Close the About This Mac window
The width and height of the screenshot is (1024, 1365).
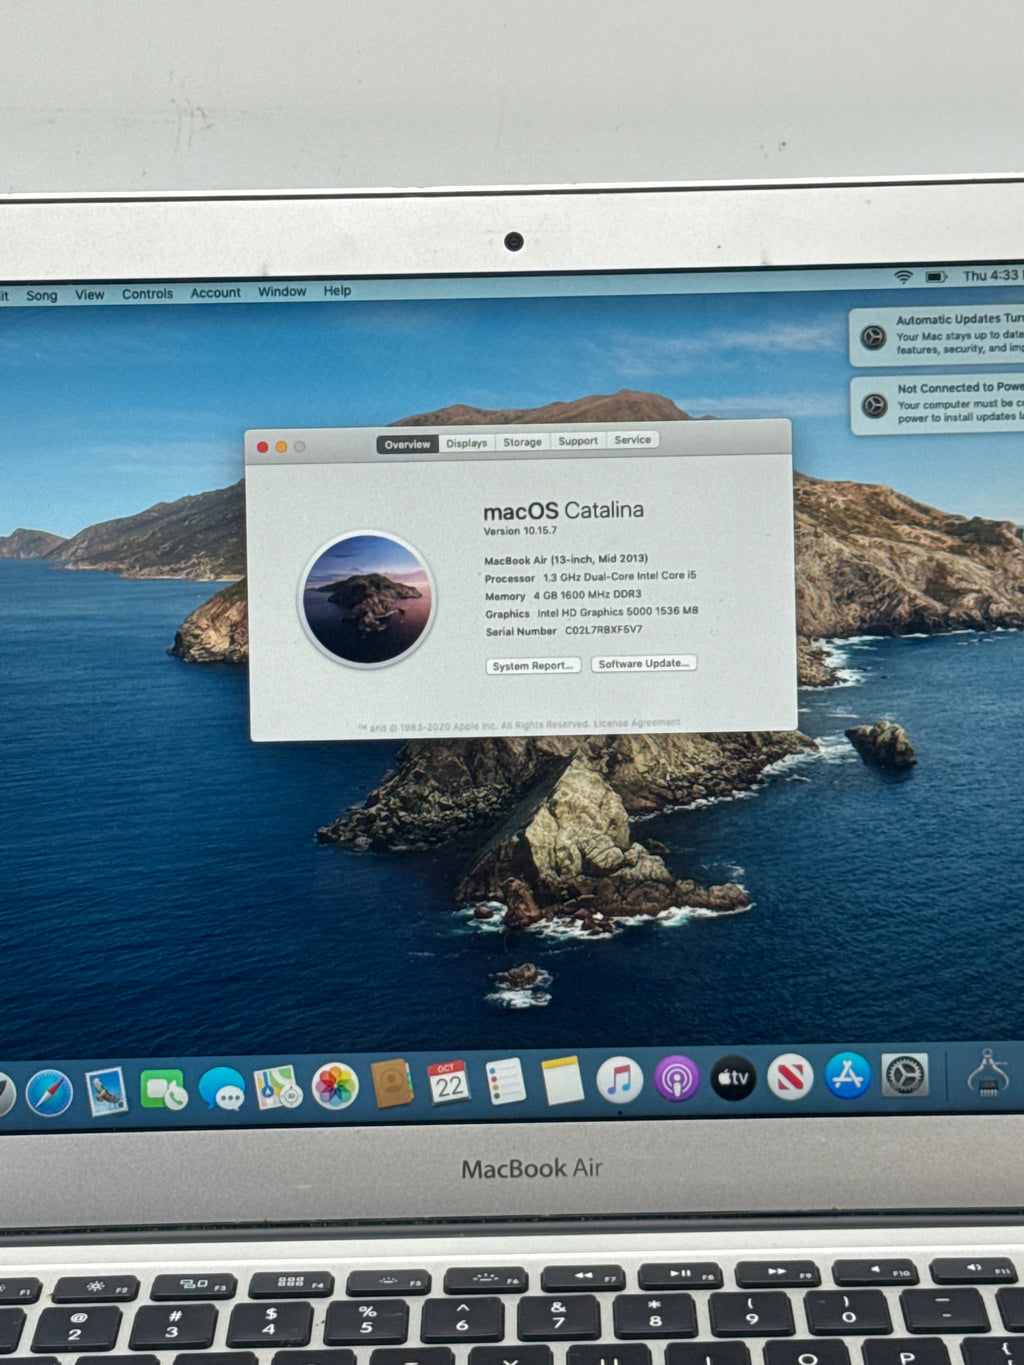point(262,447)
